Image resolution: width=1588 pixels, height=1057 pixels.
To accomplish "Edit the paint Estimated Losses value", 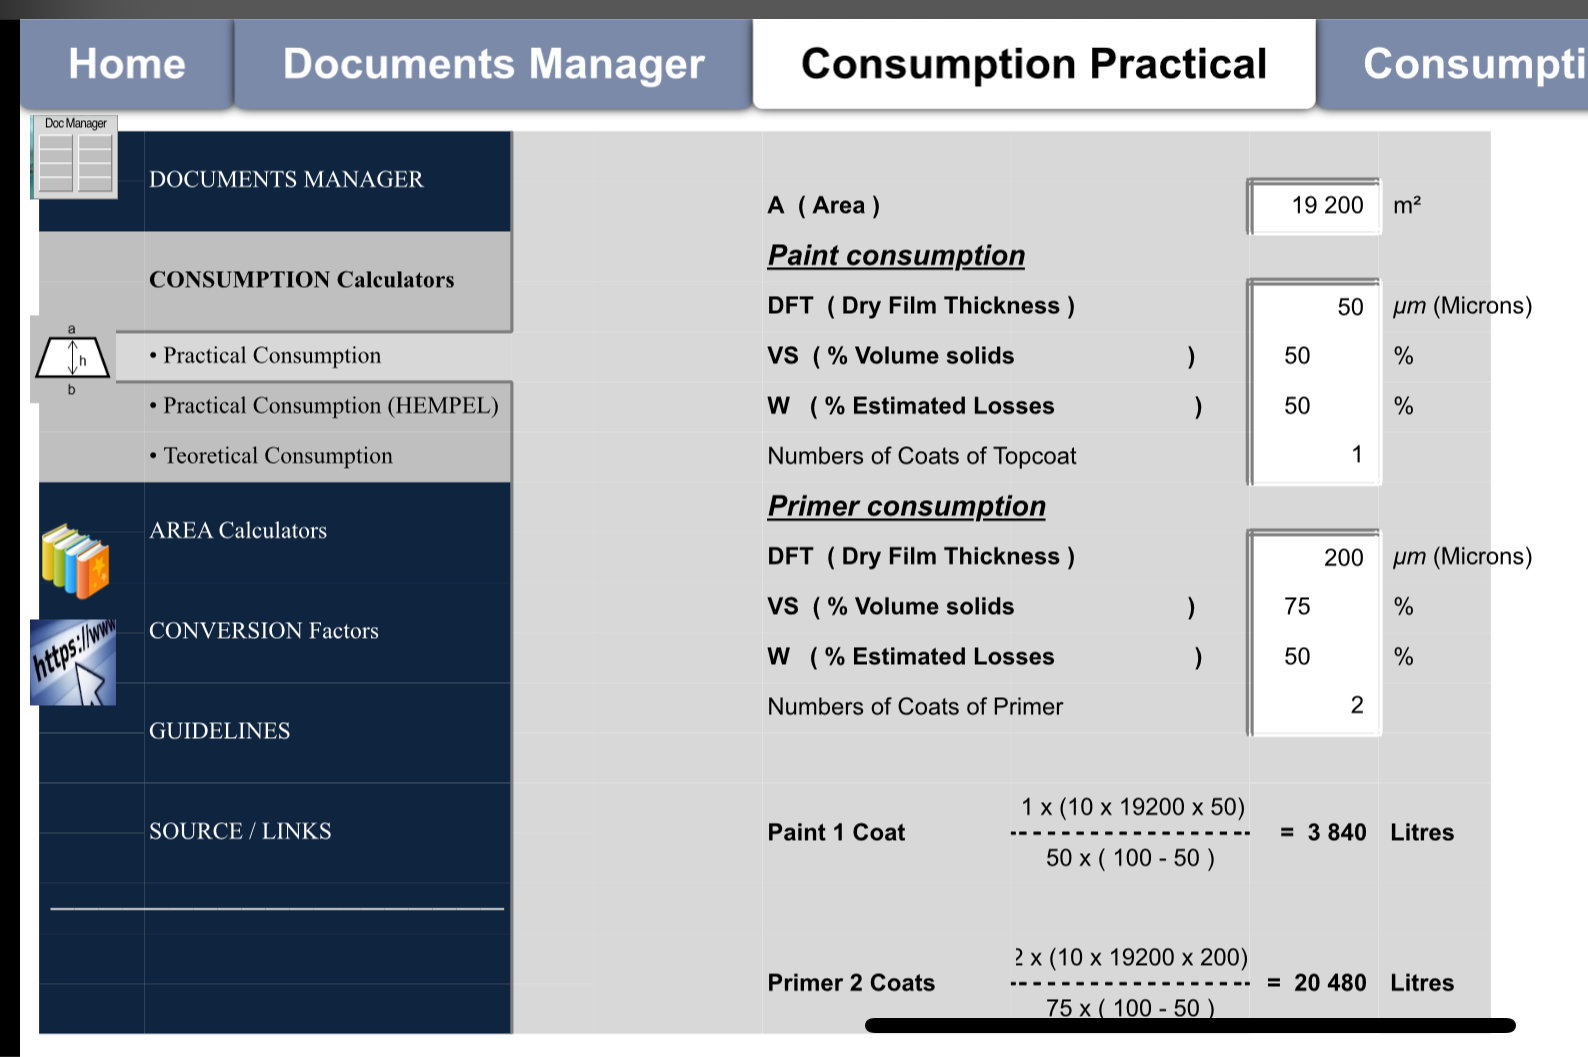I will (1314, 406).
